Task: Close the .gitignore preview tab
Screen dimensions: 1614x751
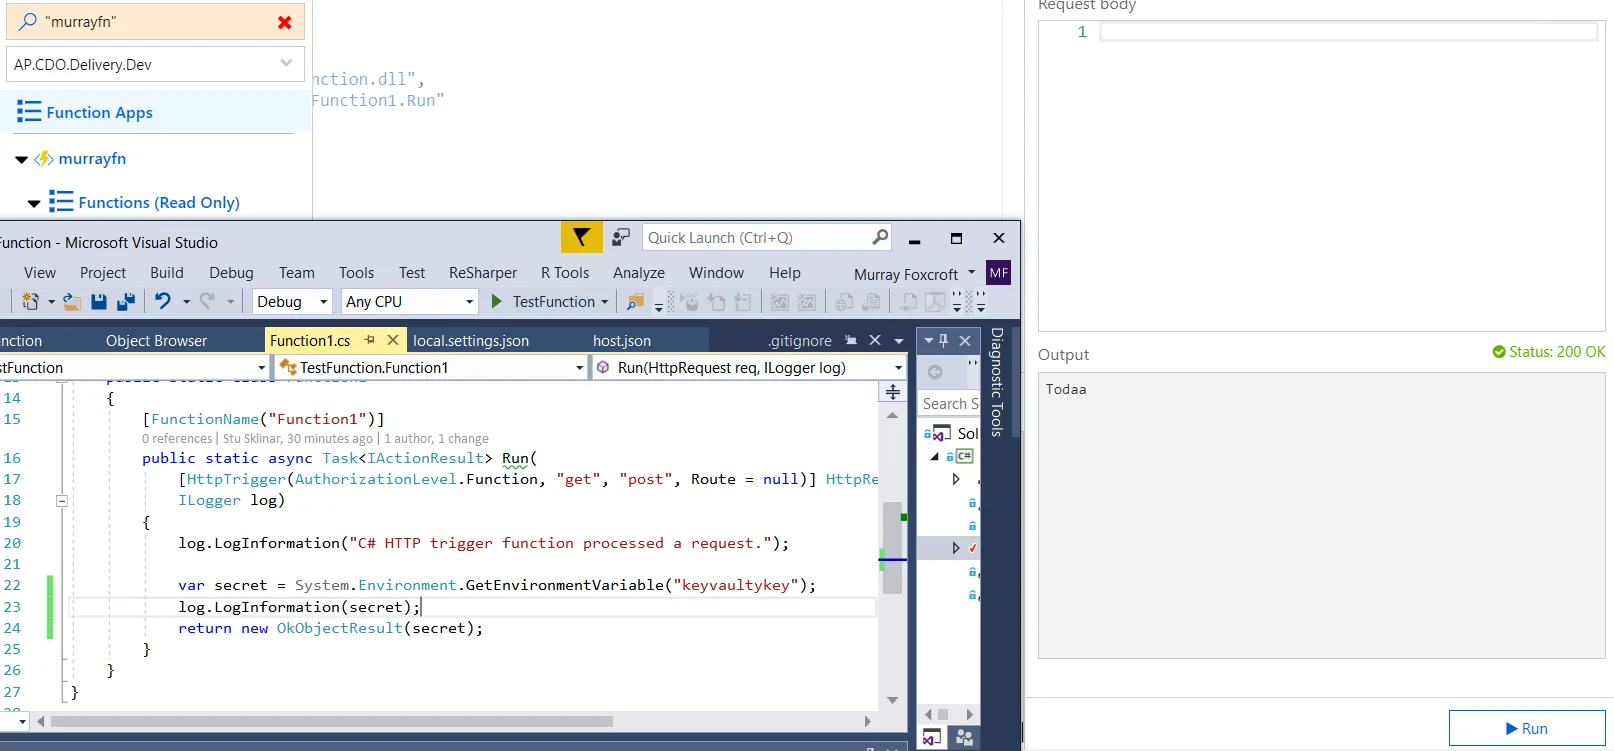Action: pyautogui.click(x=875, y=340)
